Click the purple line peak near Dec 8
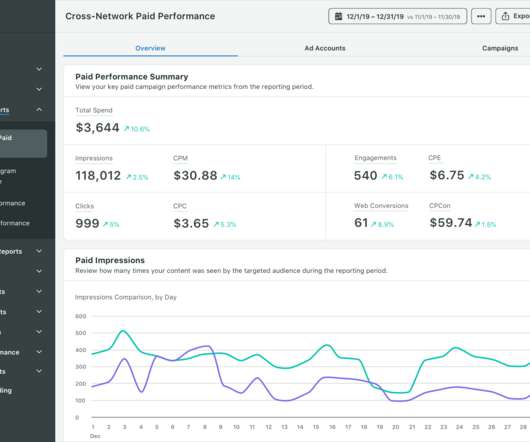This screenshot has width=530, height=442. click(207, 346)
